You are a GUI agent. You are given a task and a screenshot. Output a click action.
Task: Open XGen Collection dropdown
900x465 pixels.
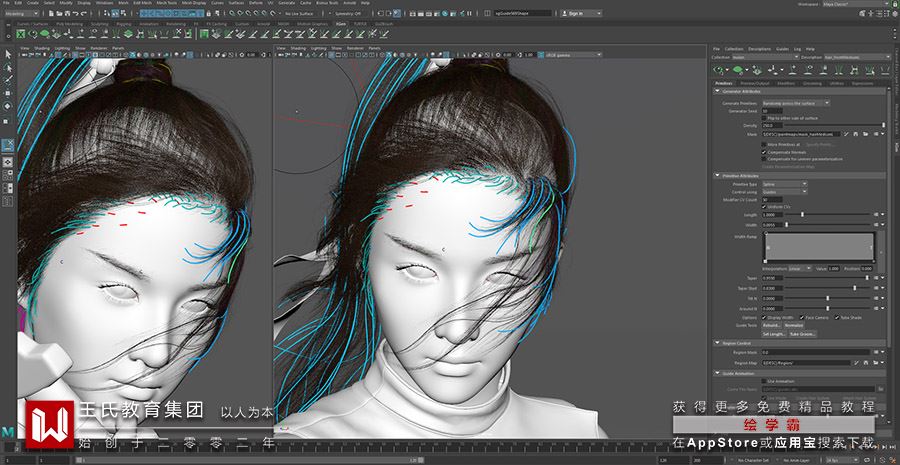(766, 57)
